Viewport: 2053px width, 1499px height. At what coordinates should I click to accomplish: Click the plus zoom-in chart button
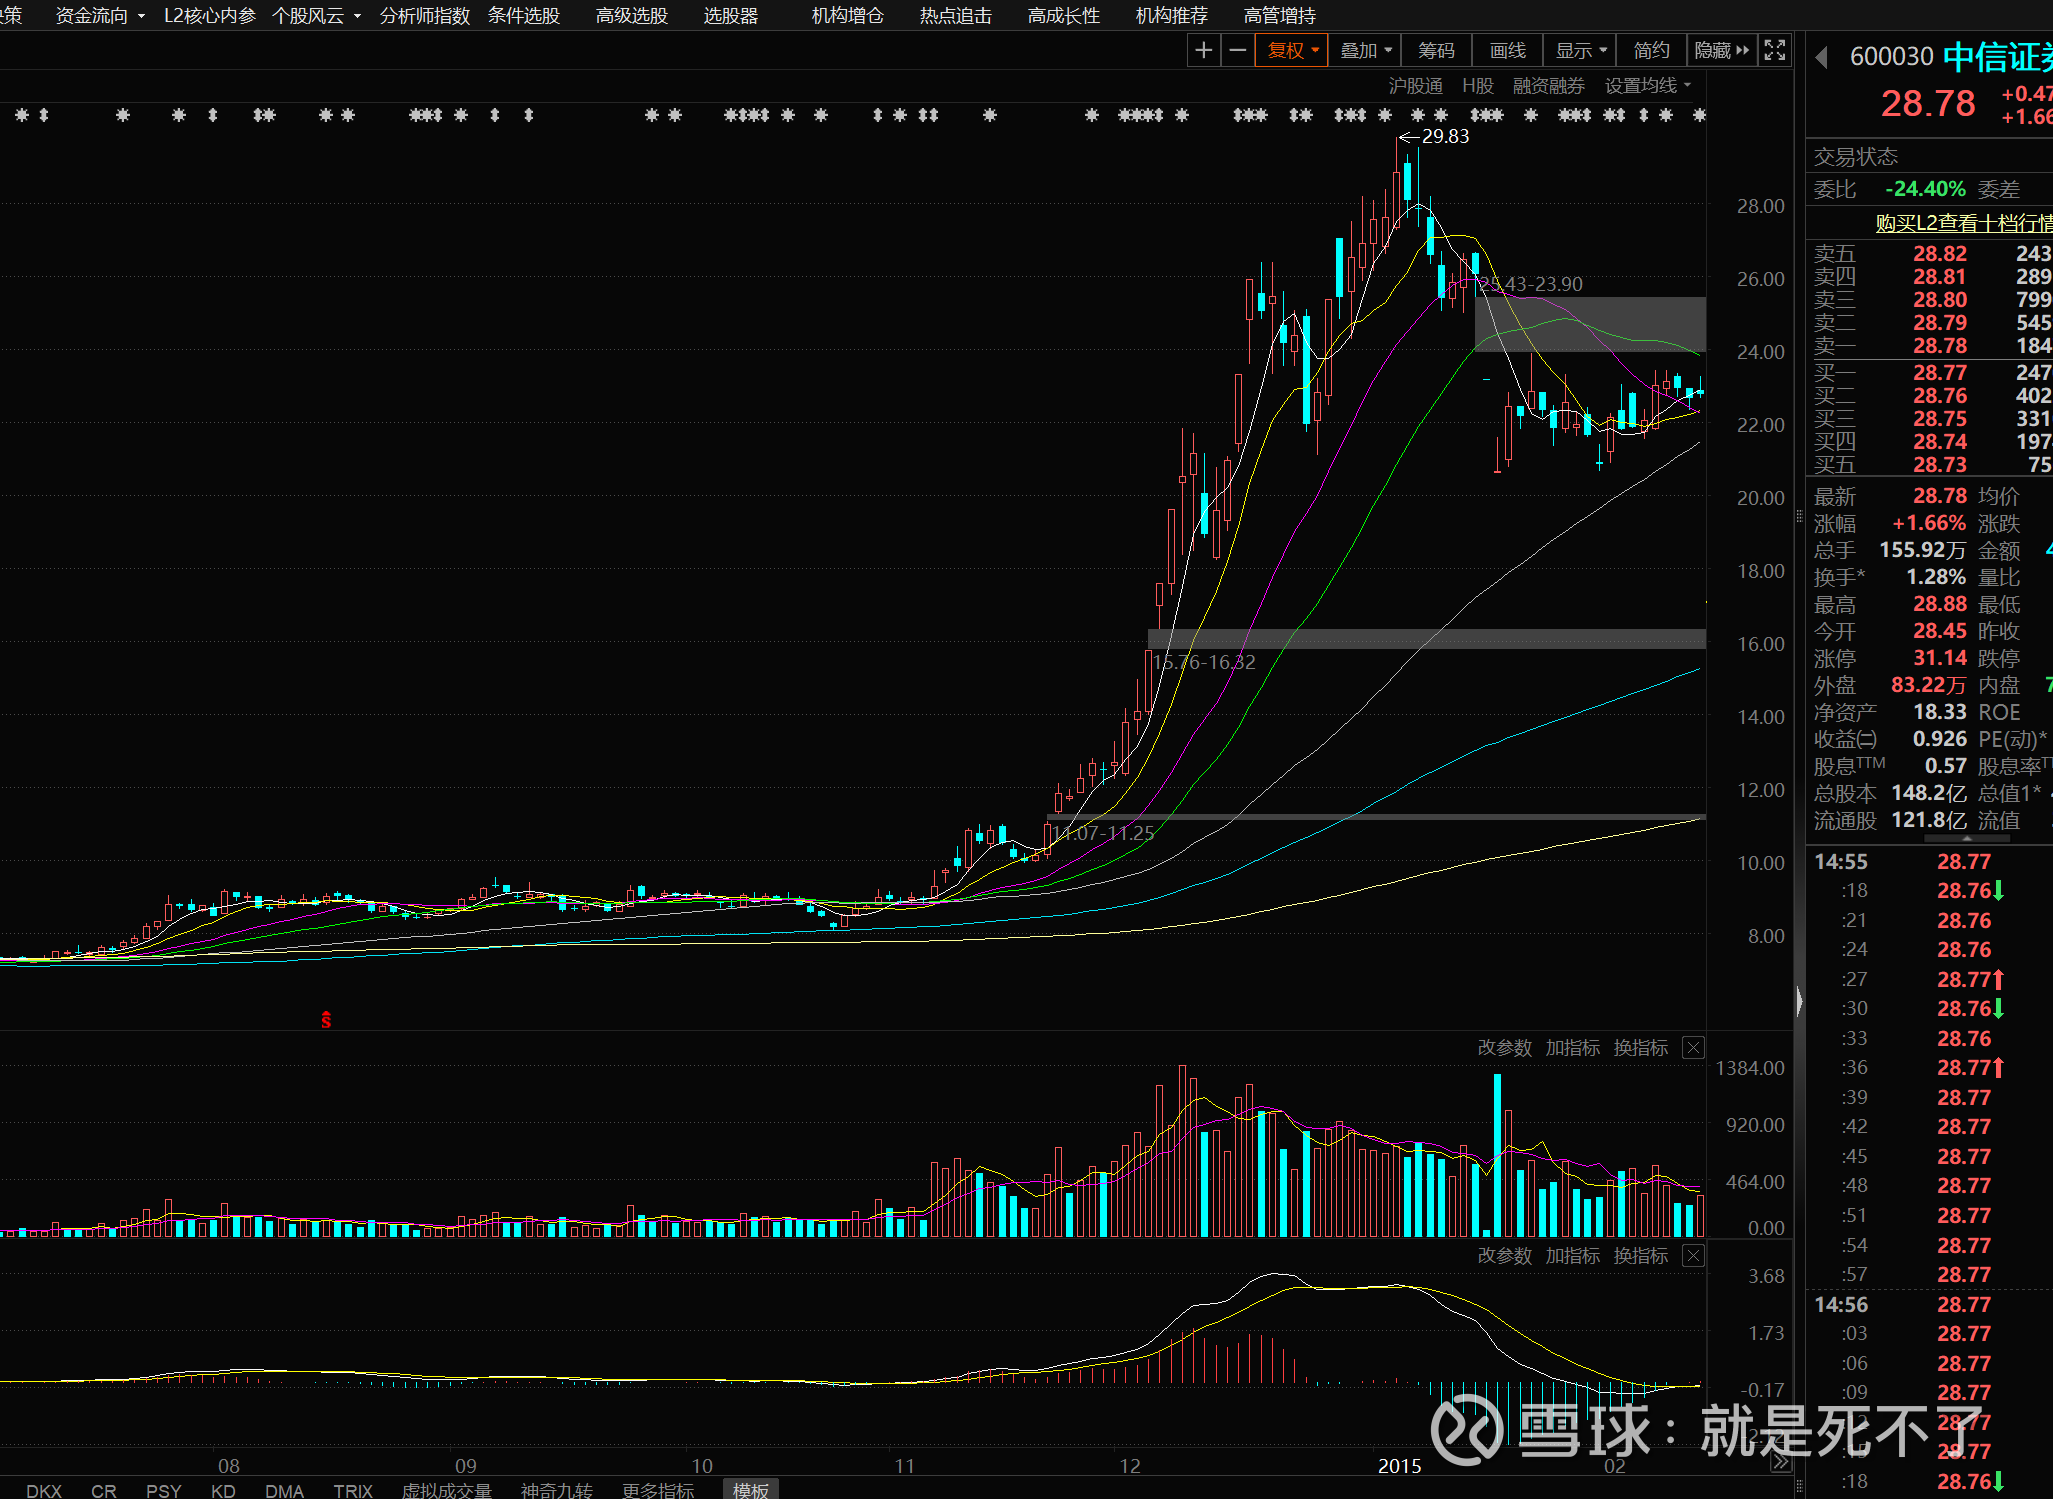(x=1204, y=50)
